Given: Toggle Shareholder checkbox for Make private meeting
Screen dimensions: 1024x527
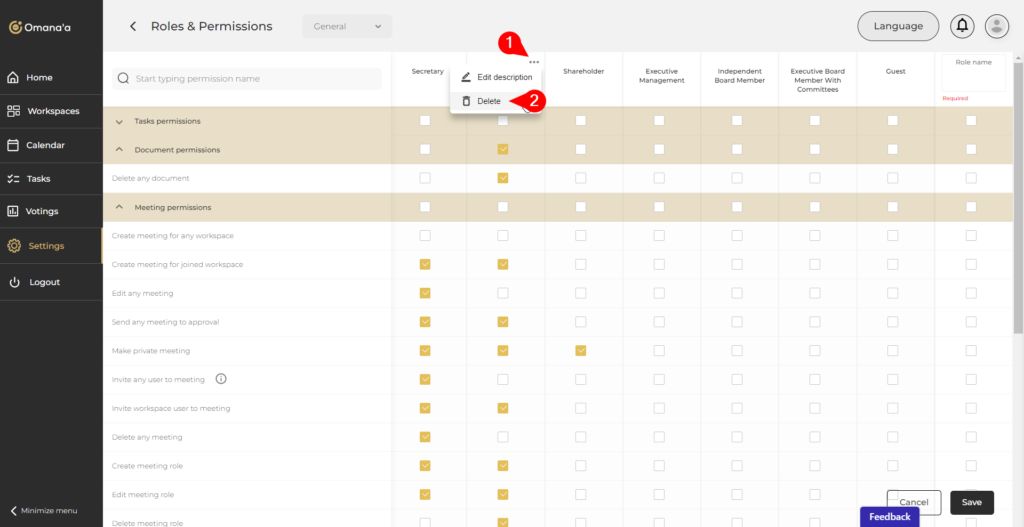Looking at the screenshot, I should tap(581, 351).
